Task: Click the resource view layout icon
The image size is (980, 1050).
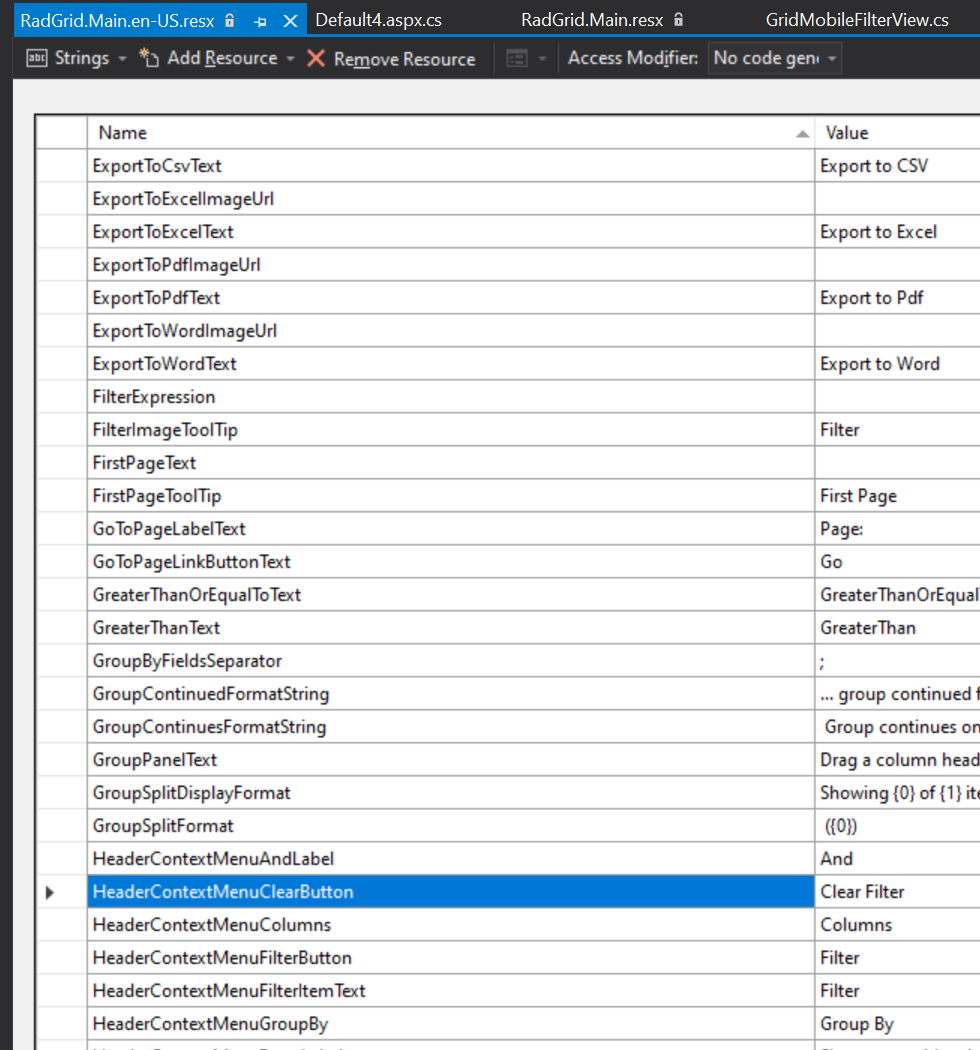Action: [x=516, y=59]
